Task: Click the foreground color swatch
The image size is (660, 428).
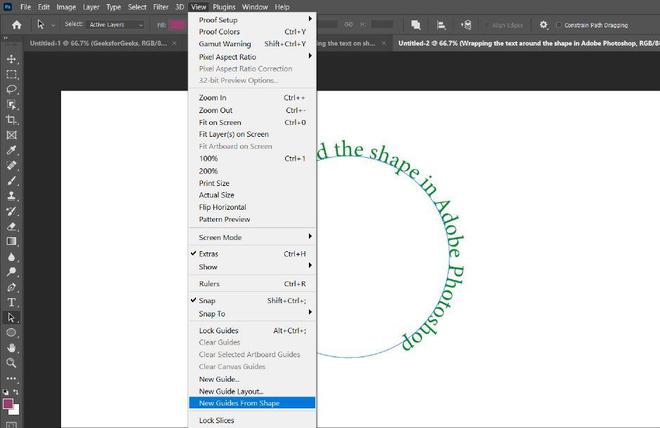Action: (8, 404)
